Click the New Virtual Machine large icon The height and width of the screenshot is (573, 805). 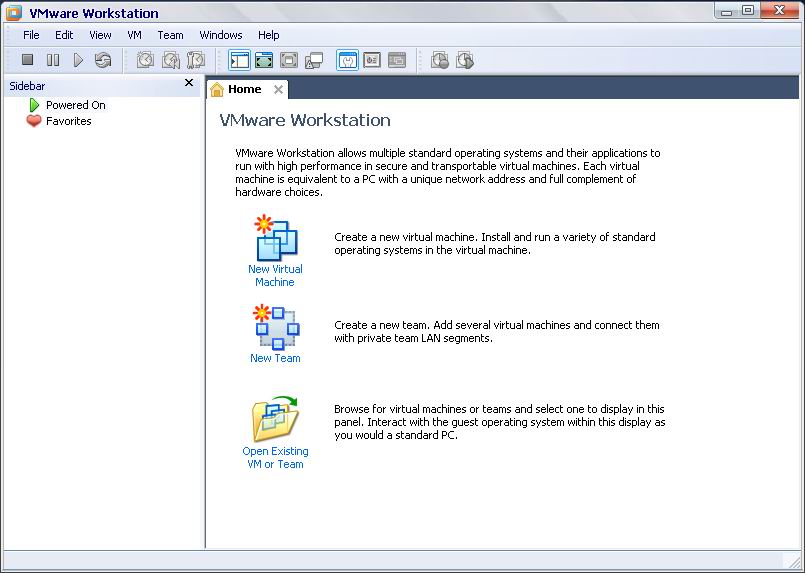pos(275,238)
